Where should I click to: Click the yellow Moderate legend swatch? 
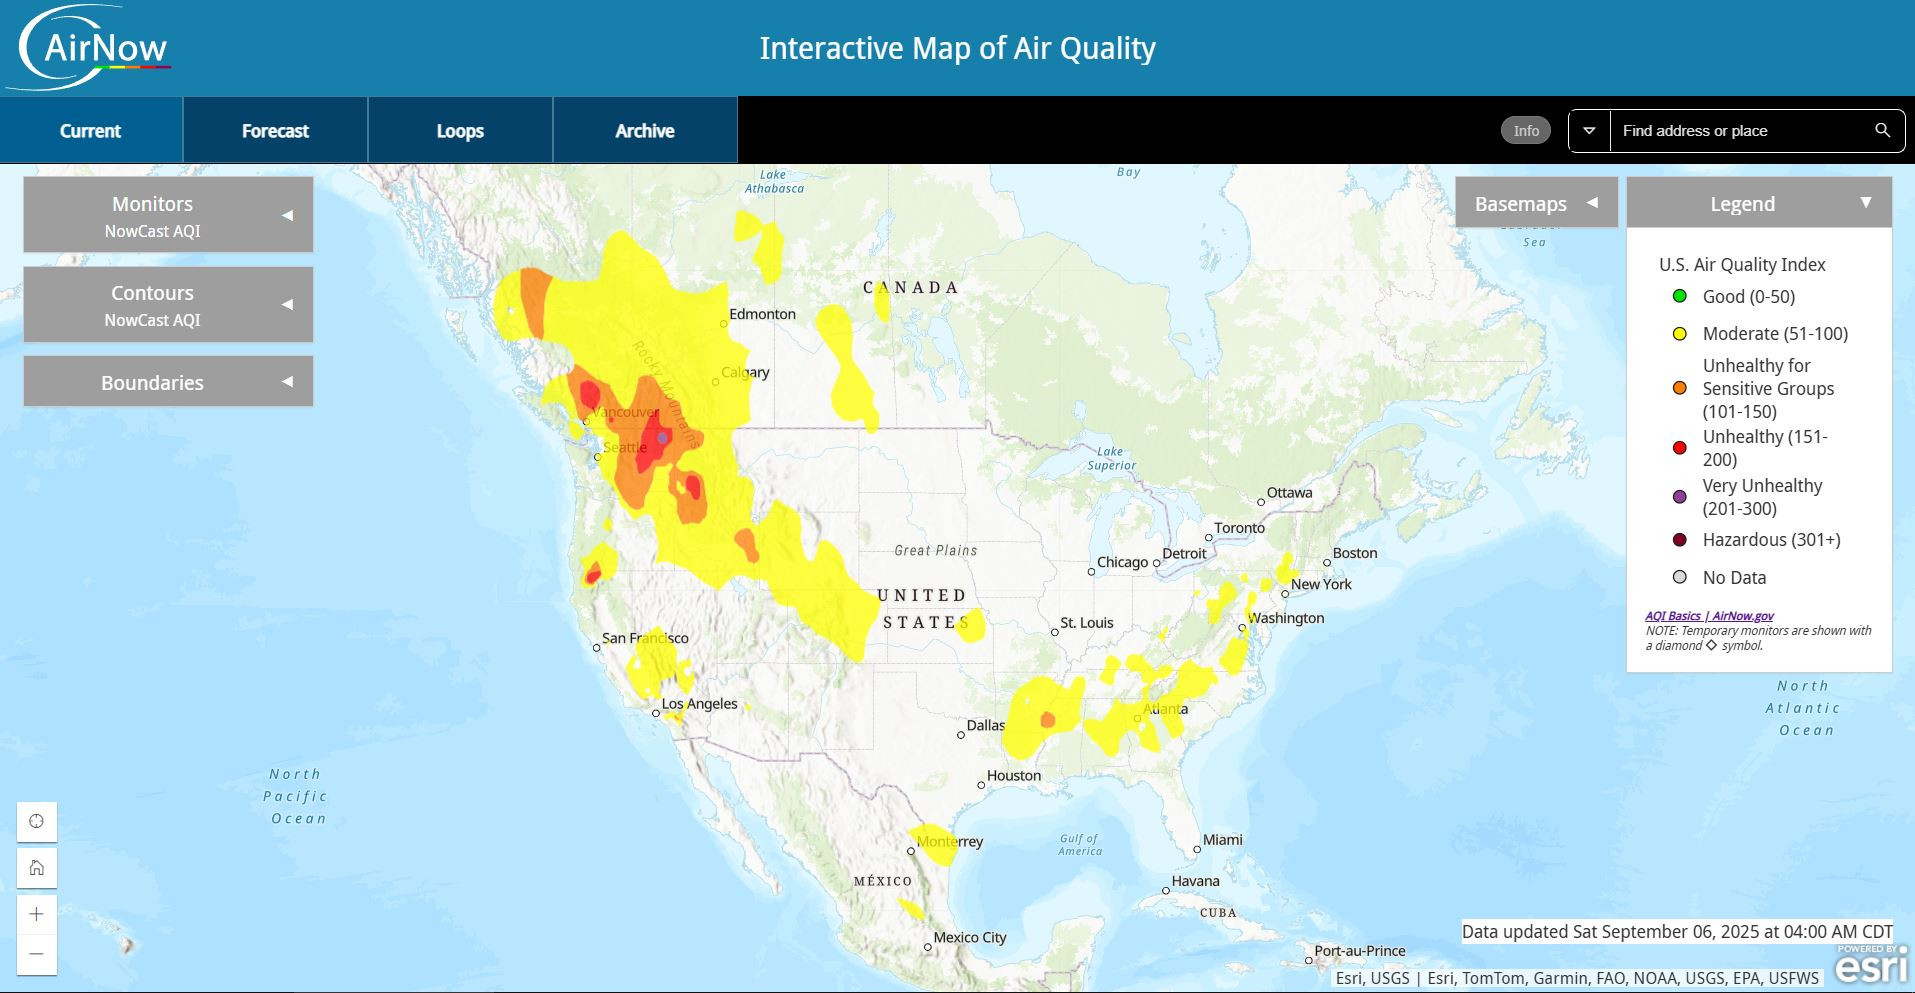tap(1680, 334)
